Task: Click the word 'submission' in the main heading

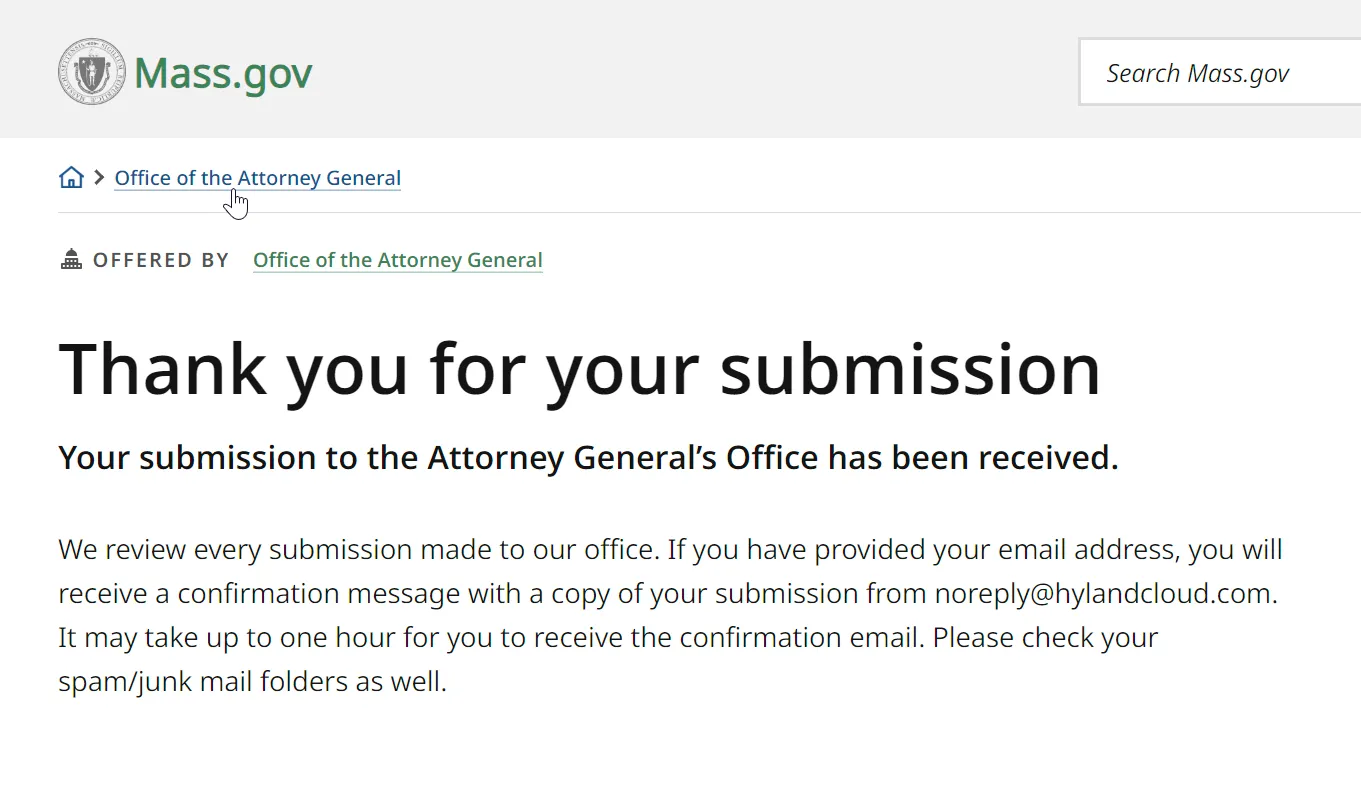Action: (x=909, y=369)
